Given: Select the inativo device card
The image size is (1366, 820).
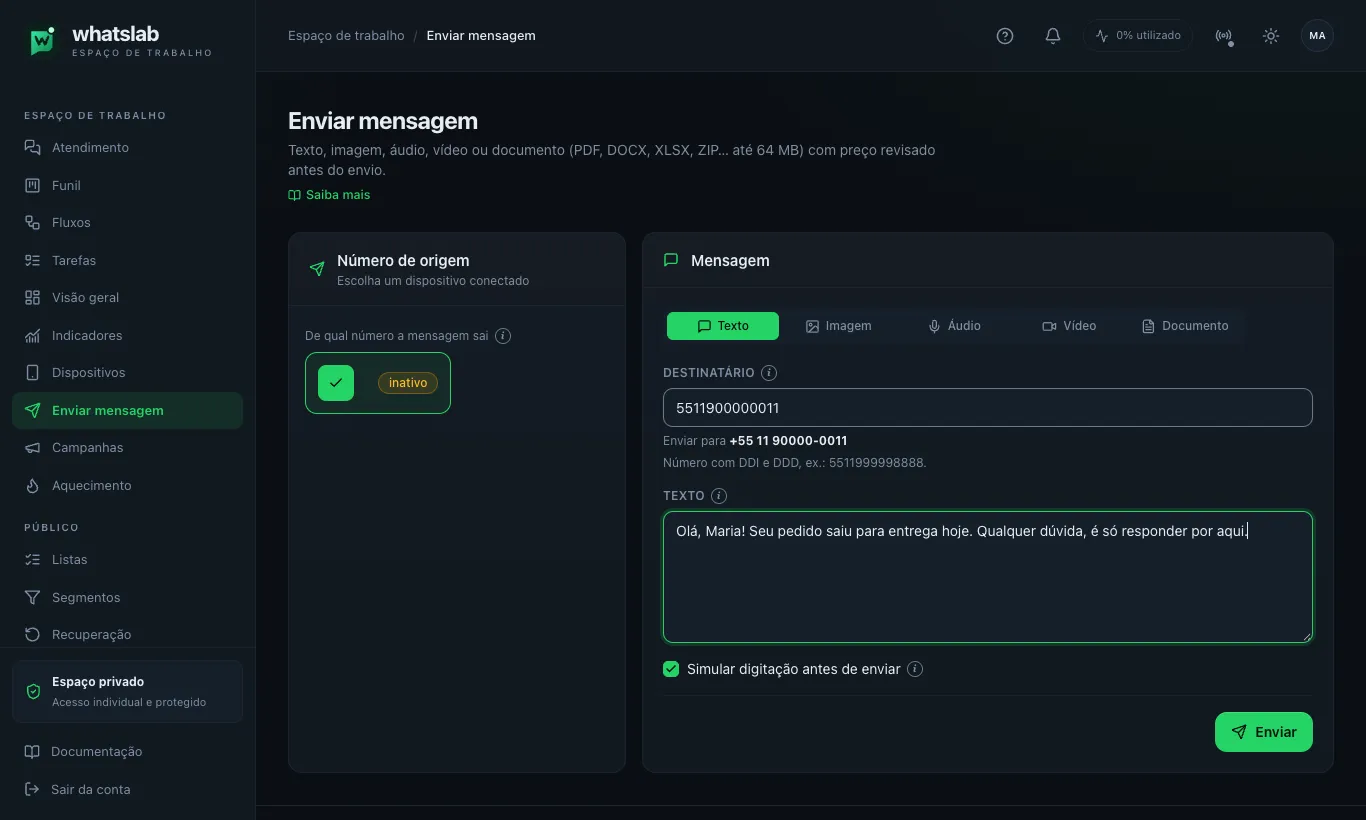Looking at the screenshot, I should tap(378, 383).
